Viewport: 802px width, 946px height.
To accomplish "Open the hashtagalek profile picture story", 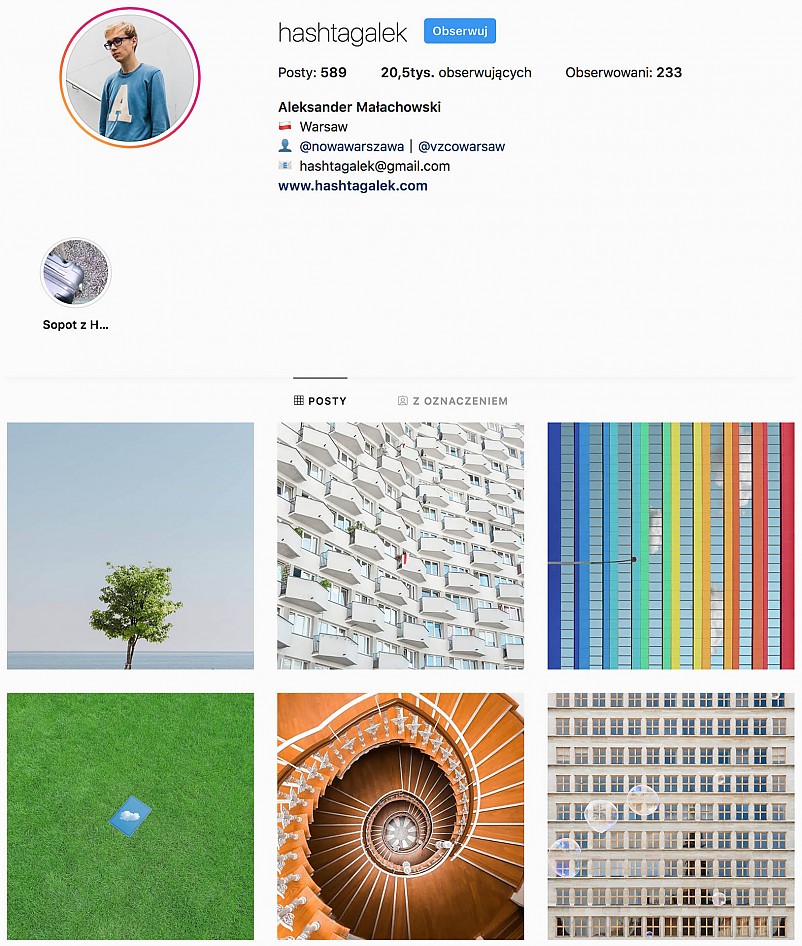I will tap(130, 77).
